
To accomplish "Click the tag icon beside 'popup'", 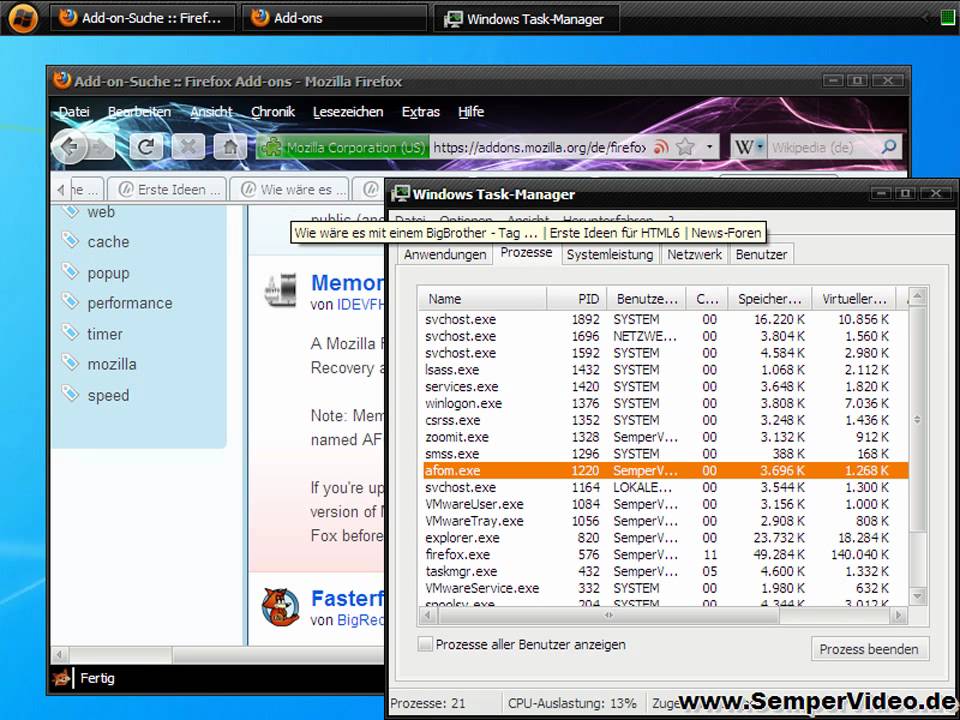I will (70, 271).
